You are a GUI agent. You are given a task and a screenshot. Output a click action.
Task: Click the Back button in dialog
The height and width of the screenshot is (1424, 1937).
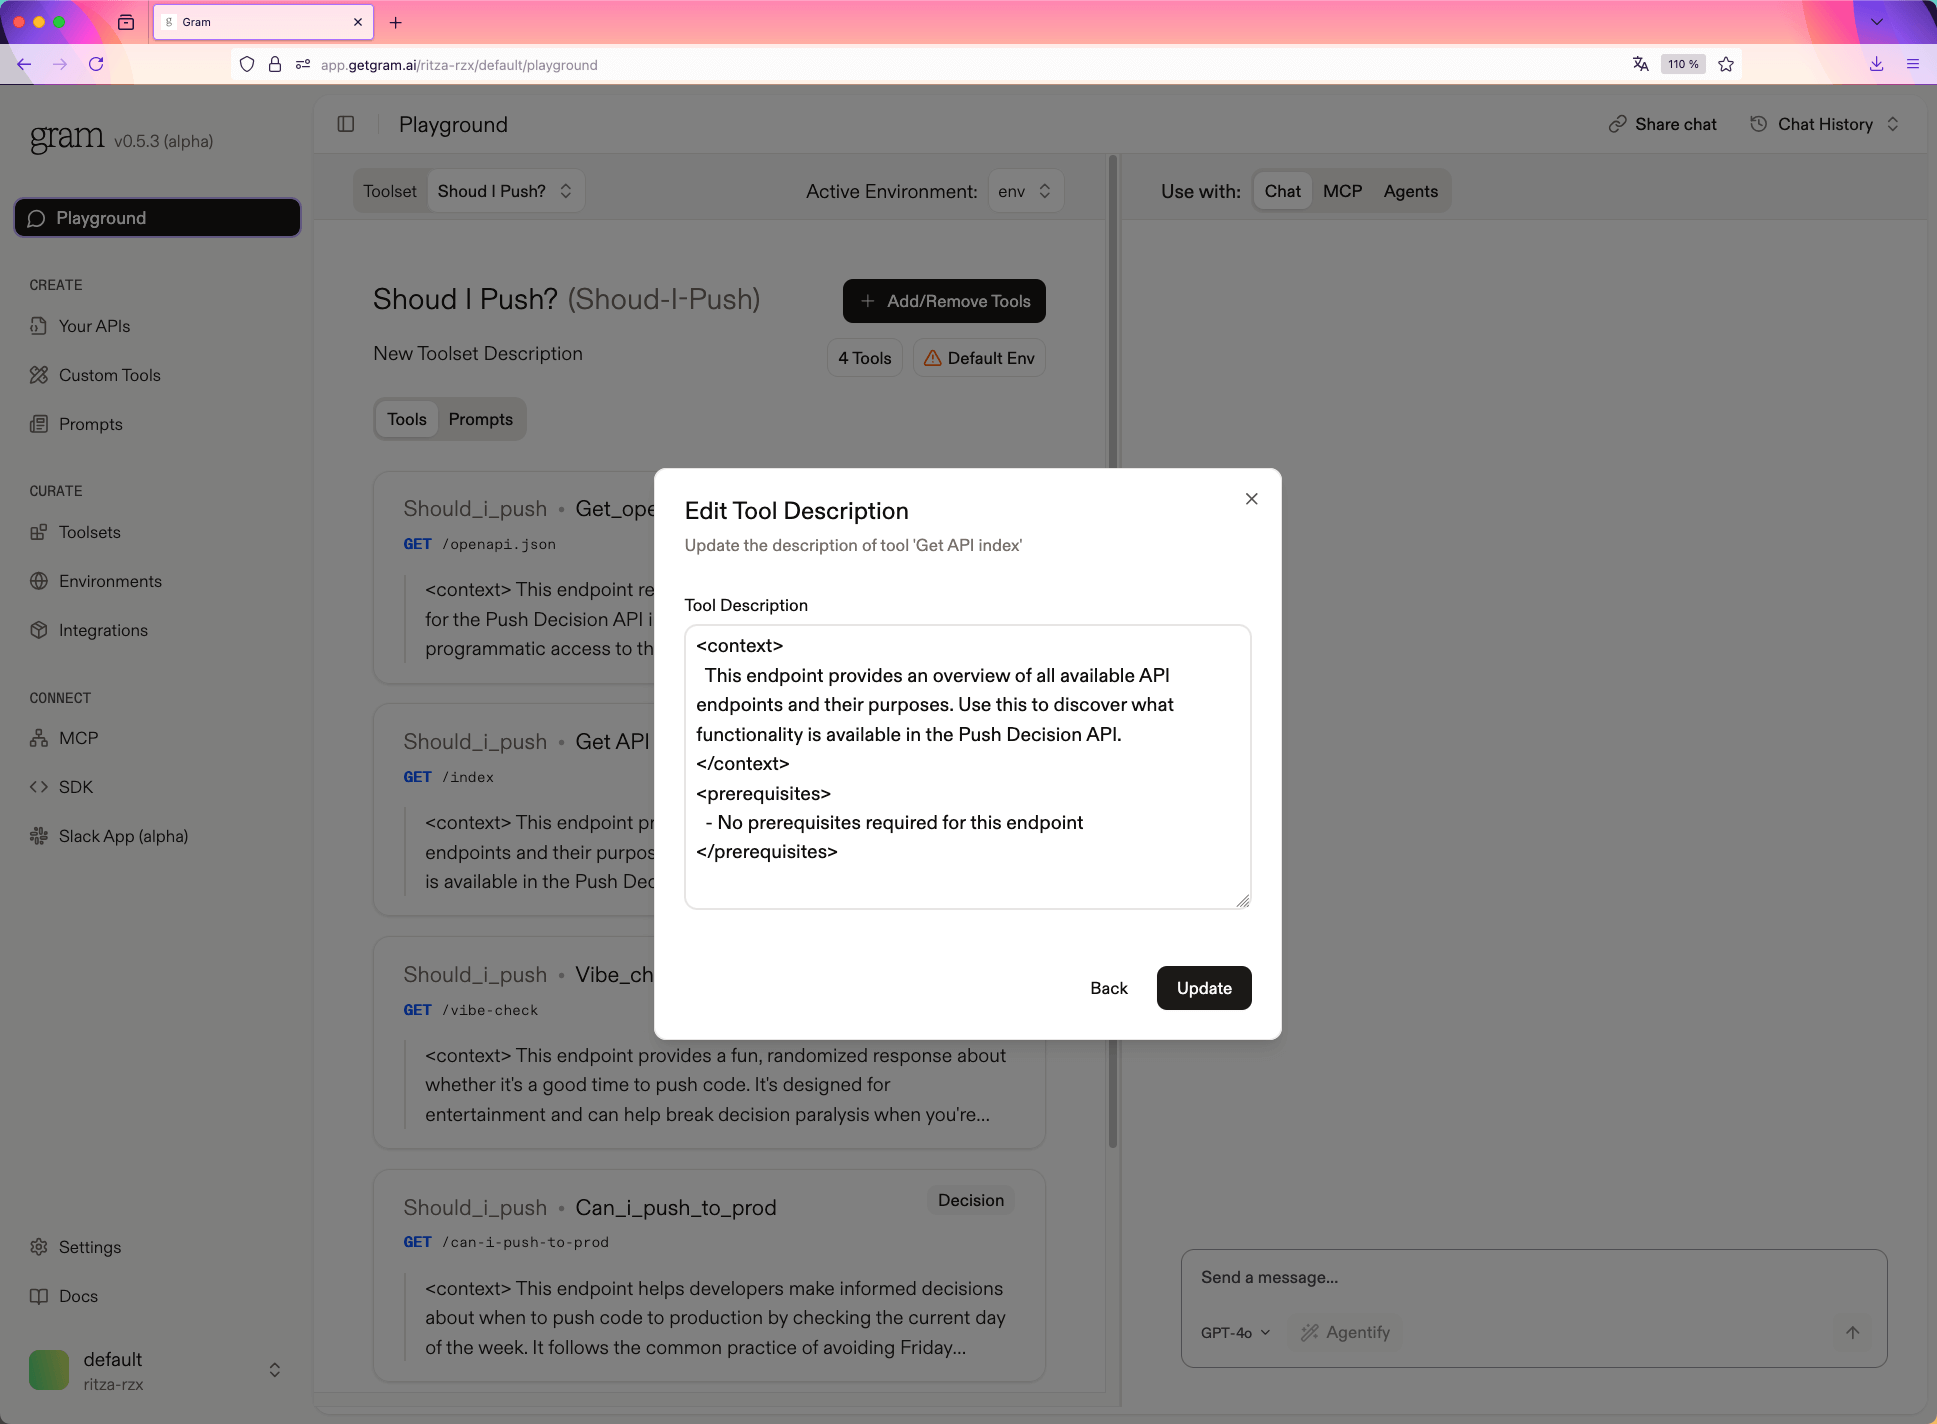click(x=1108, y=988)
